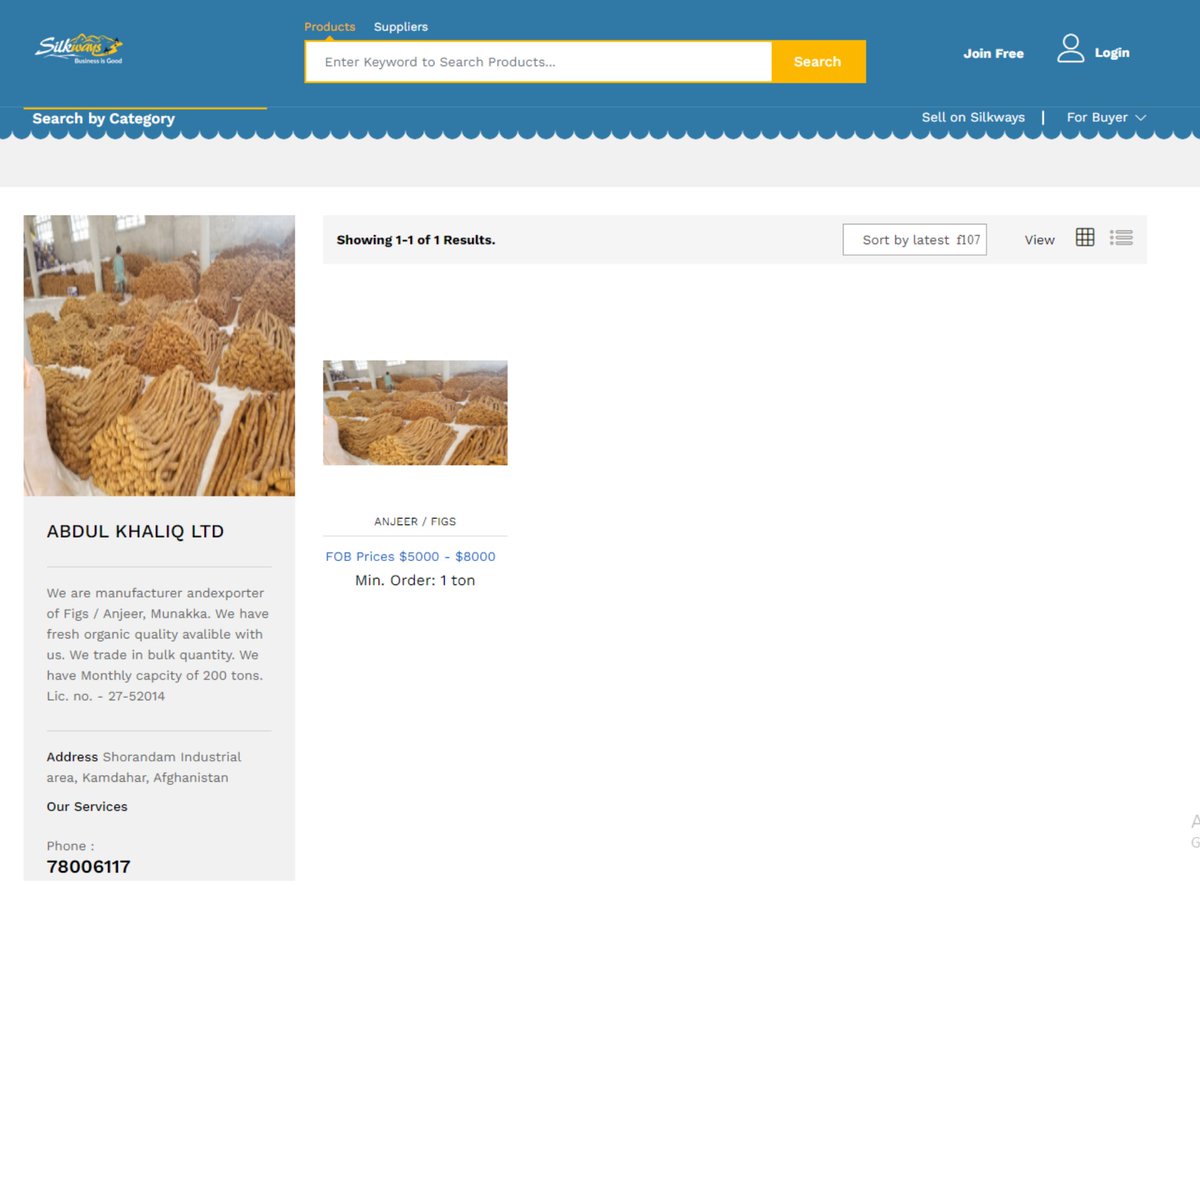This screenshot has width=1200, height=1200.
Task: Open the ANJEER / FIGS product title
Action: 415,522
